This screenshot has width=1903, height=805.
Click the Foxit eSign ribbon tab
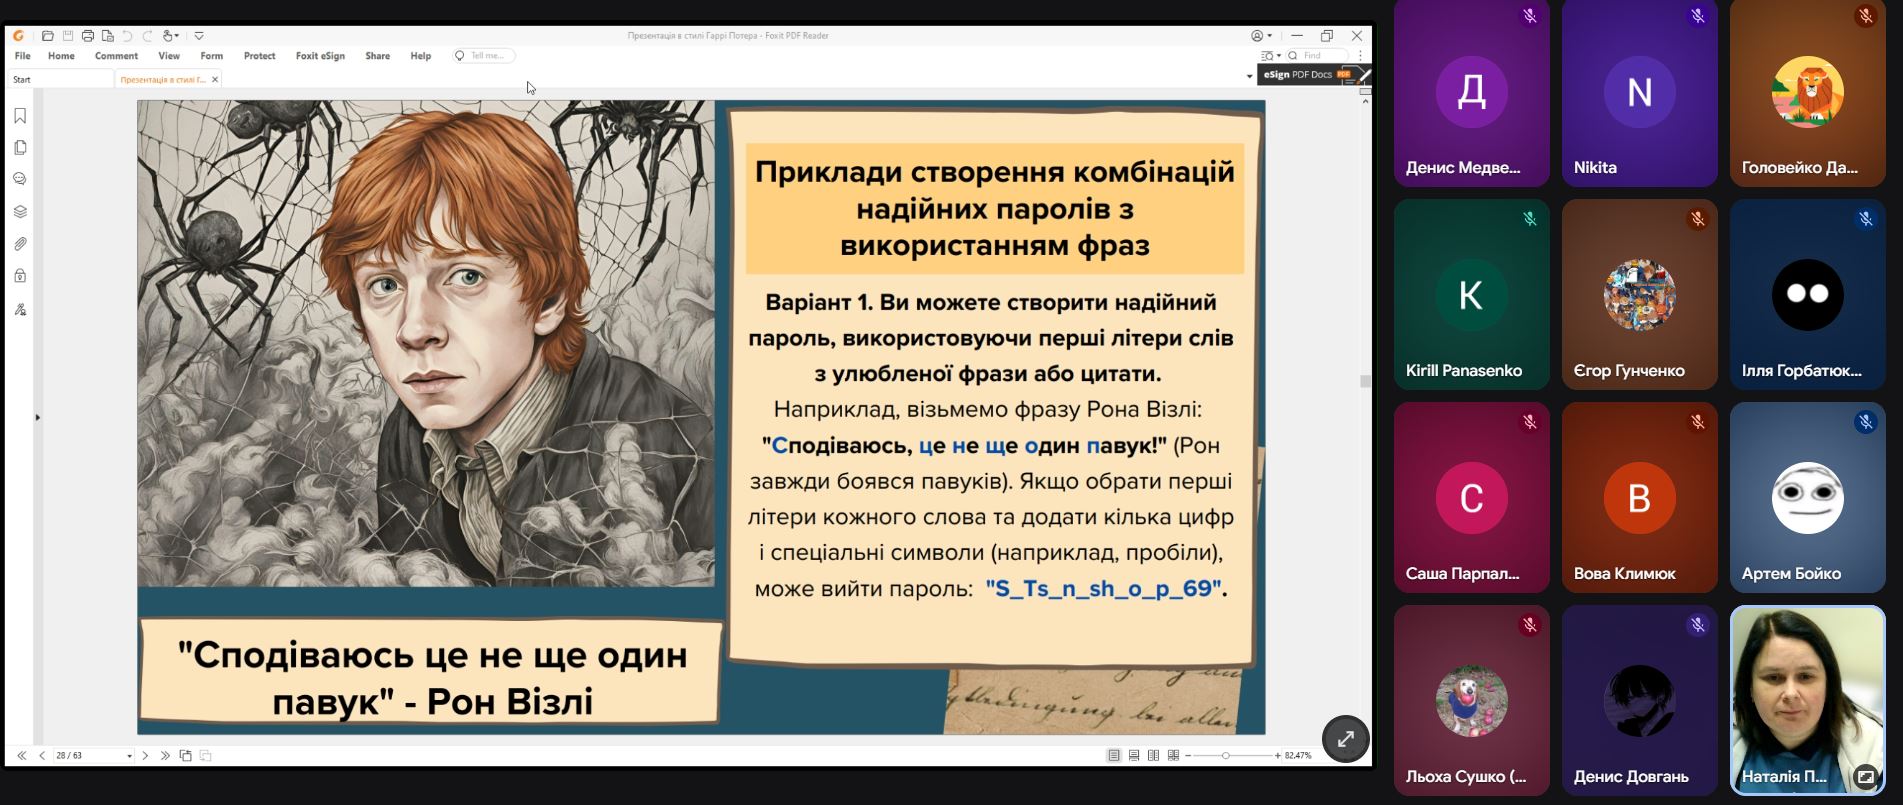click(320, 56)
